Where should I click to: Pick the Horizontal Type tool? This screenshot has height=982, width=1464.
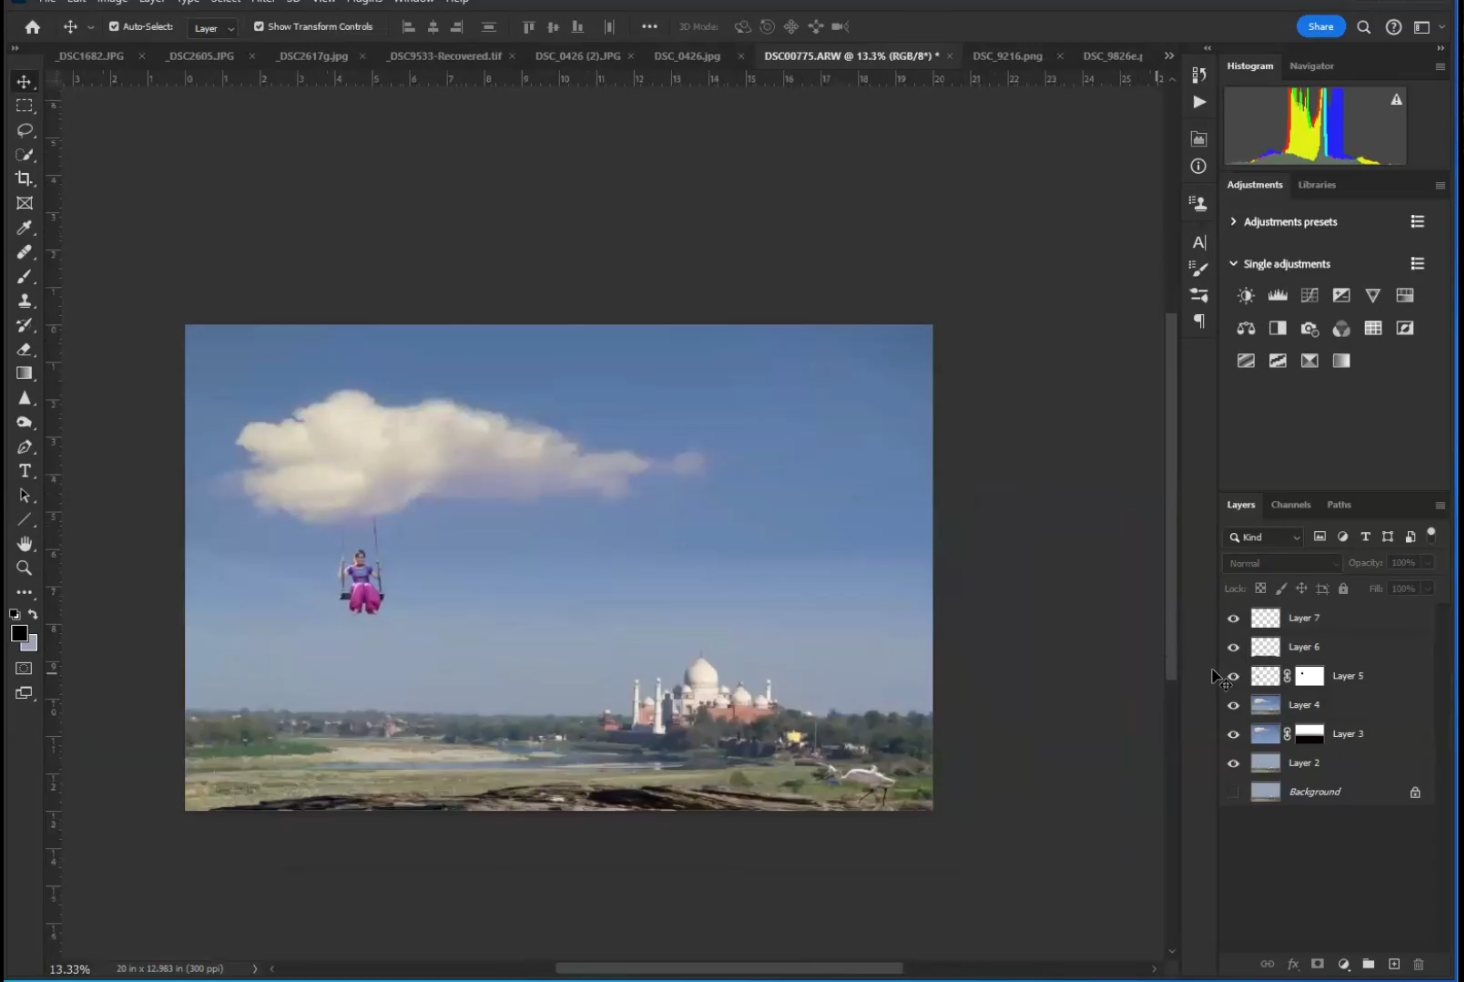24,471
